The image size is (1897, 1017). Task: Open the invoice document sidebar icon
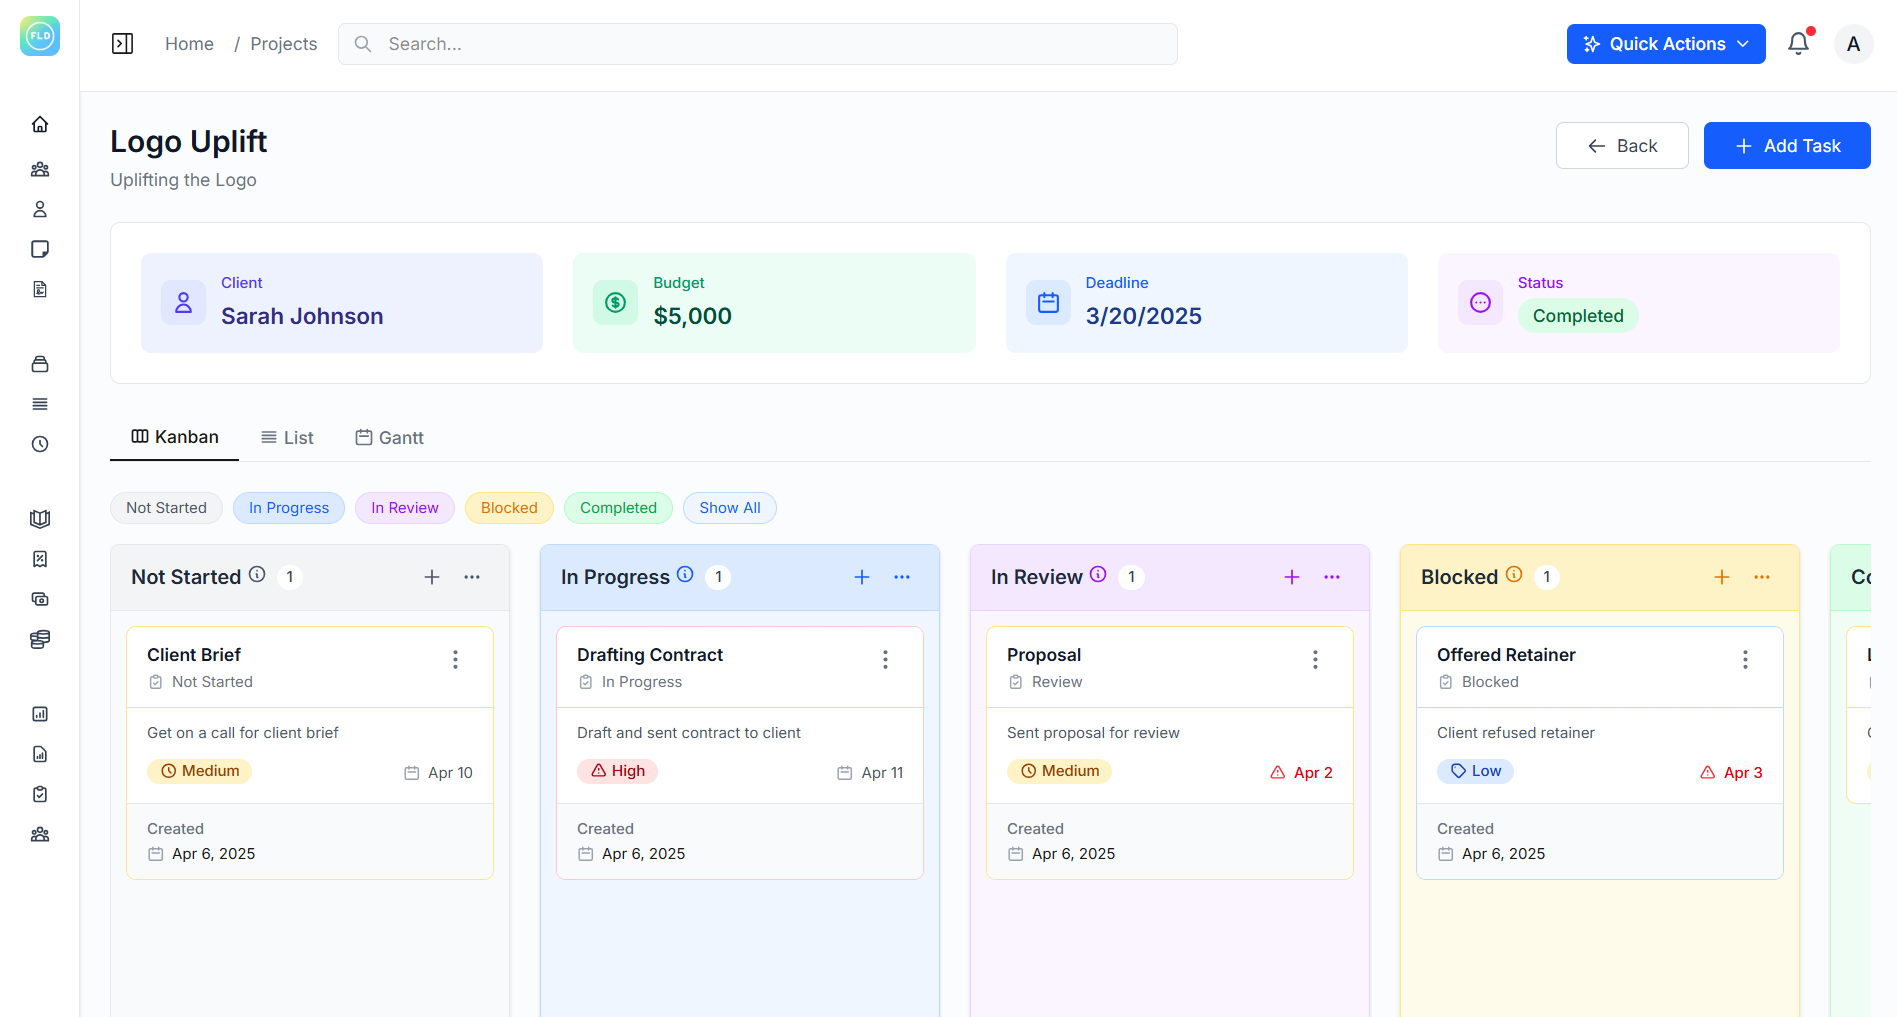coord(40,289)
